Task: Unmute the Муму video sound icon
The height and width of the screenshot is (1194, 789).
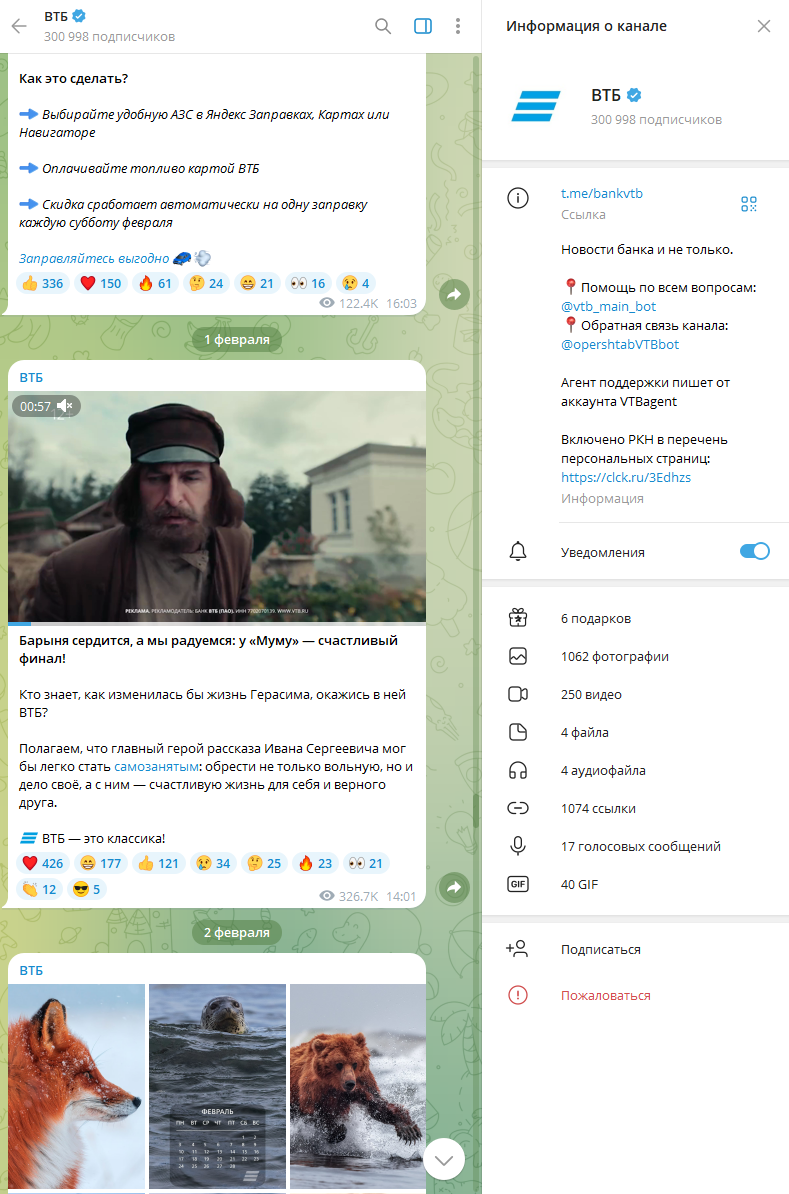Action: tap(65, 406)
